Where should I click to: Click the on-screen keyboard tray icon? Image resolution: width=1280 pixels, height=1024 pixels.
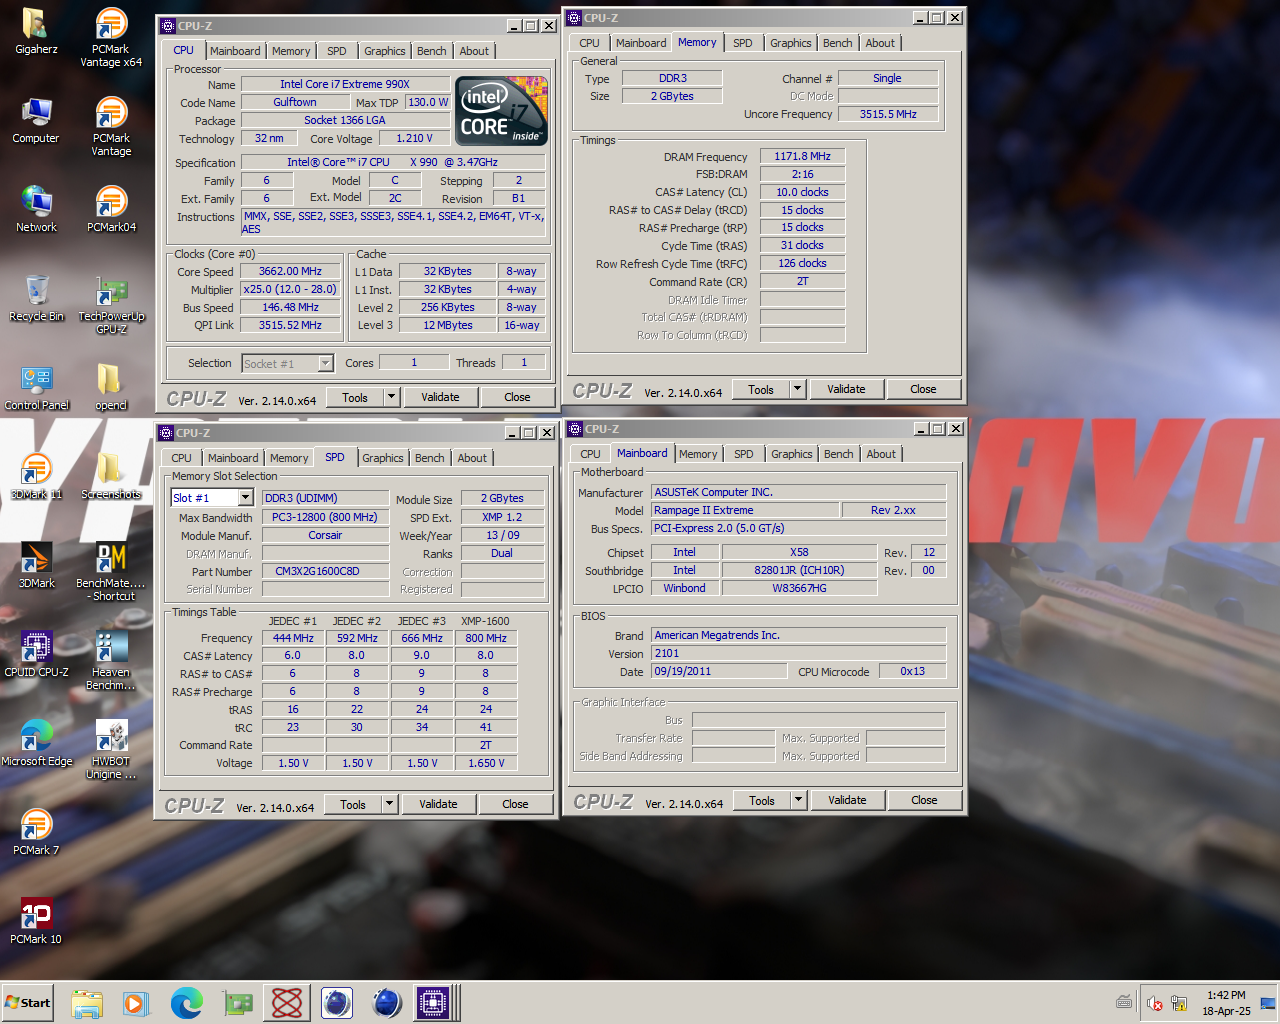tap(1124, 1002)
